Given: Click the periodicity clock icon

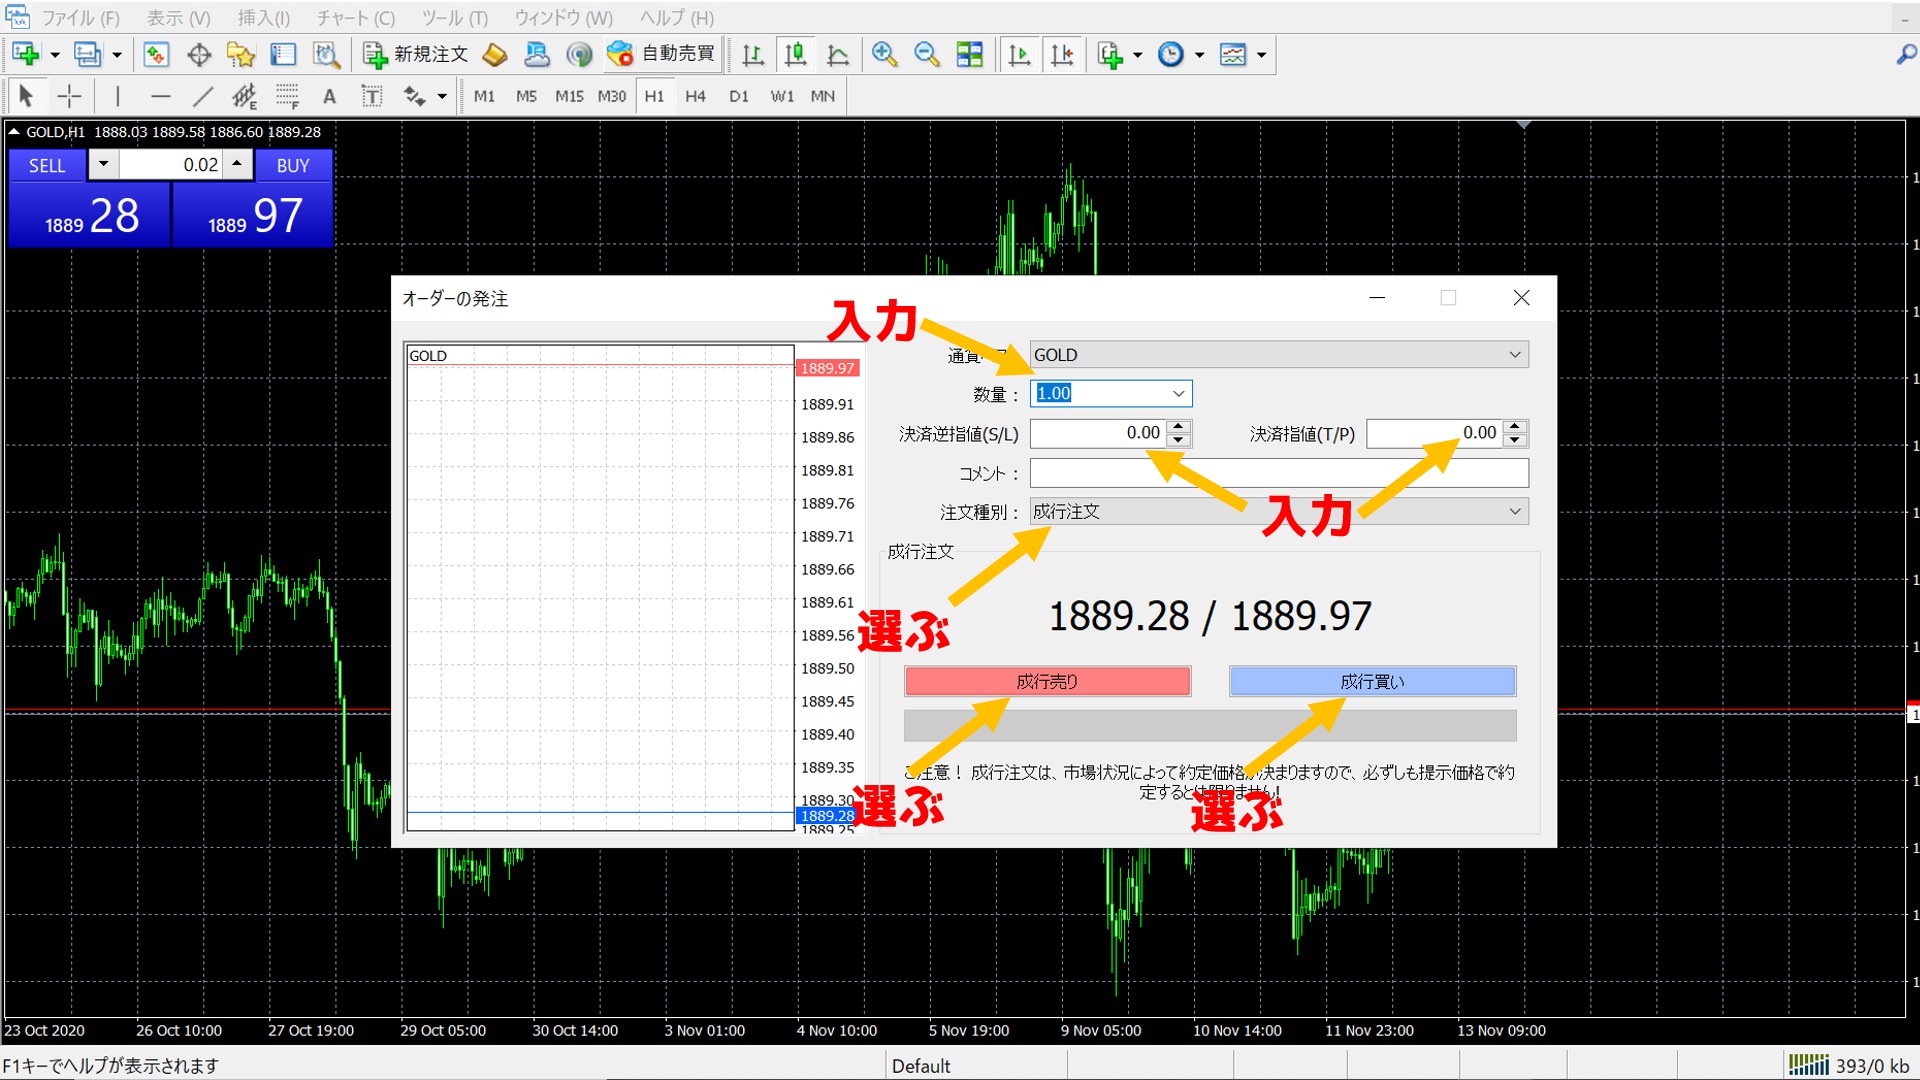Looking at the screenshot, I should [1171, 54].
